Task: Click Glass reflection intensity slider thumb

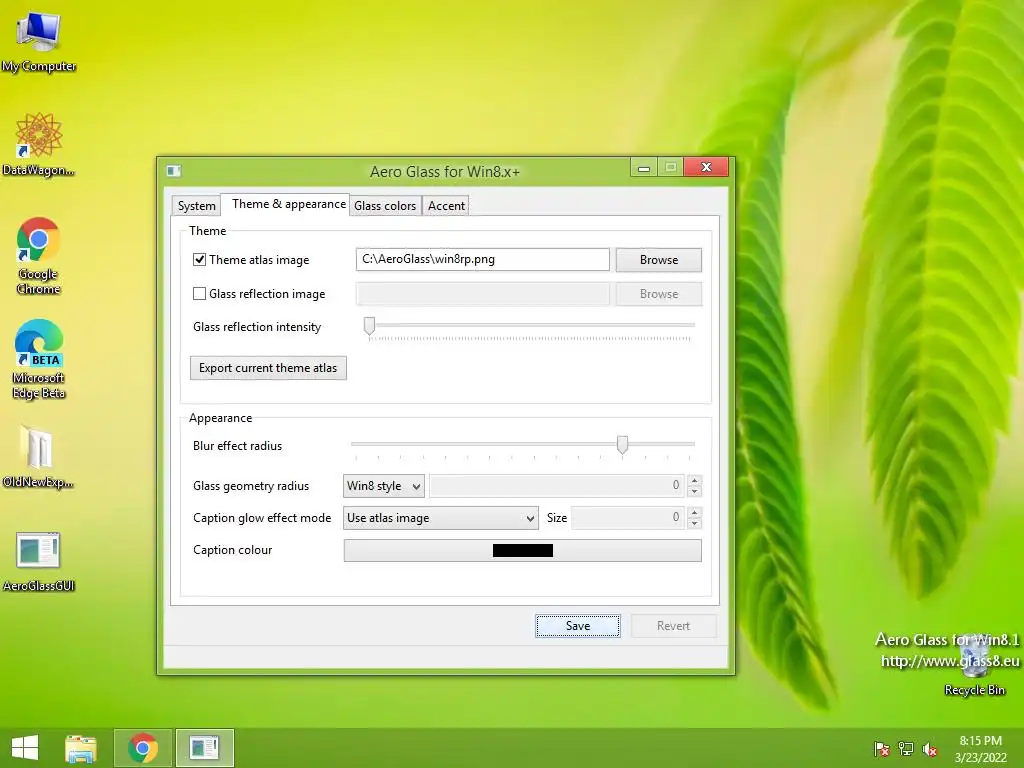Action: 370,326
